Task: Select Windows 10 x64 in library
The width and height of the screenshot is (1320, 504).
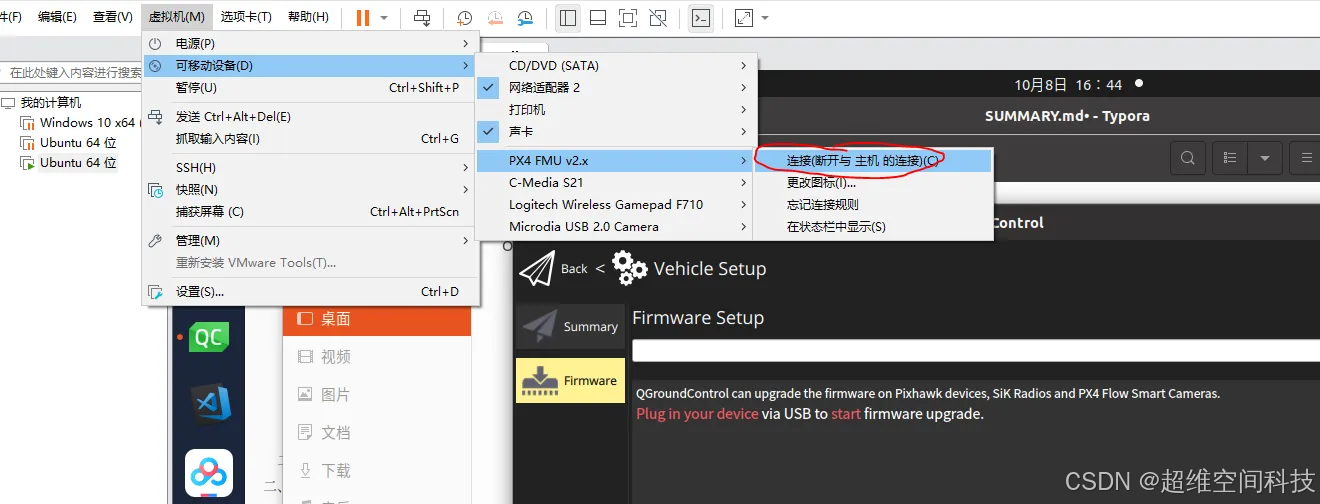Action: click(86, 123)
